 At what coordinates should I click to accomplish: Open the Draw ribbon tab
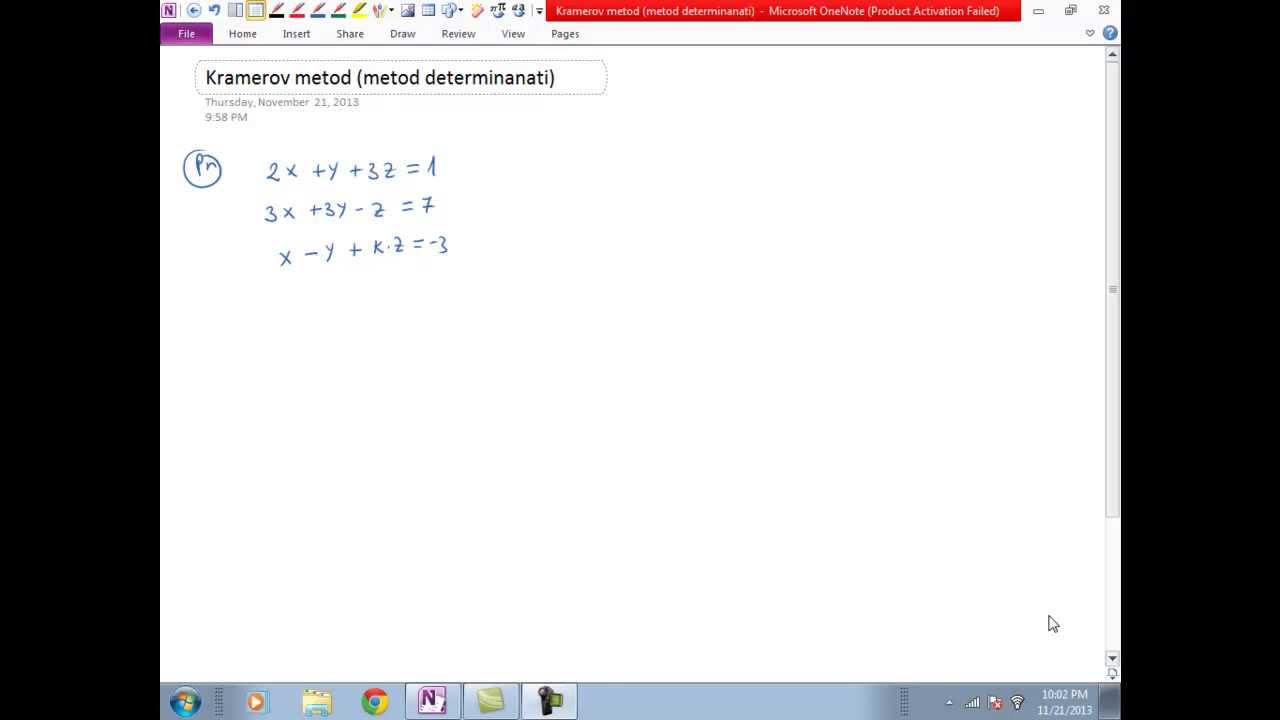point(403,34)
